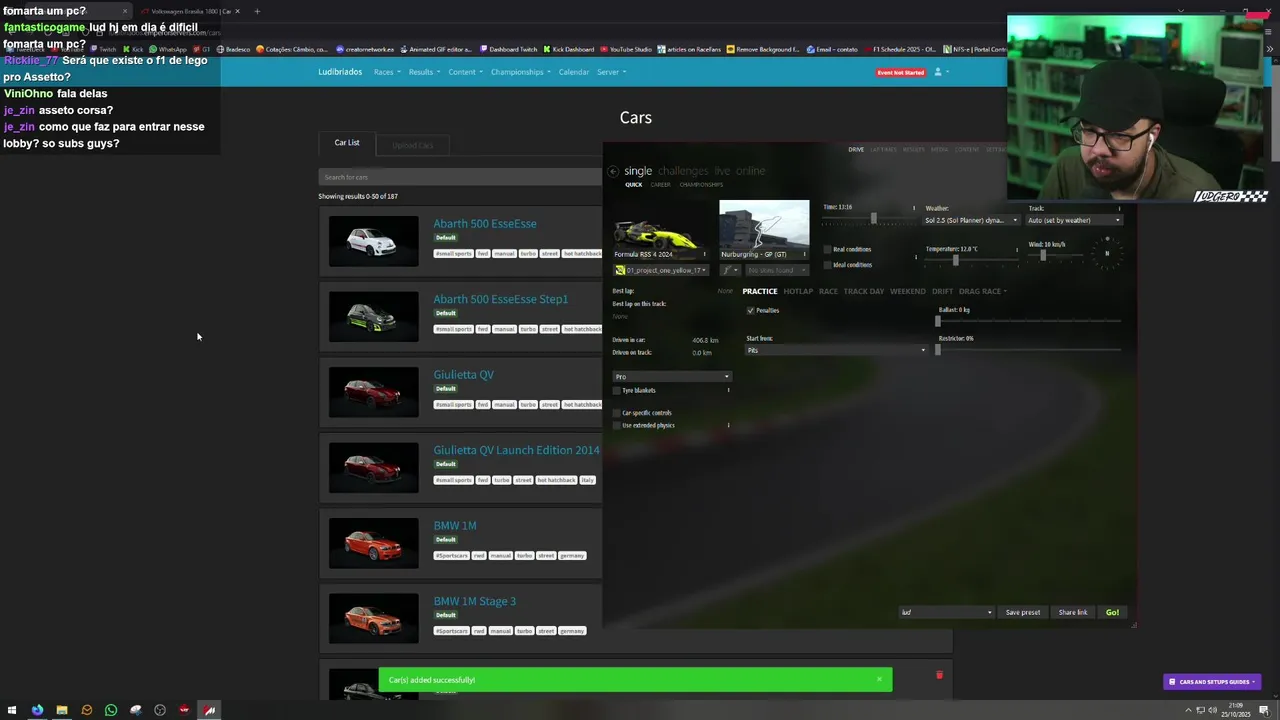This screenshot has height=720, width=1280.
Task: Select the Hotlap mode tab
Action: pos(798,291)
